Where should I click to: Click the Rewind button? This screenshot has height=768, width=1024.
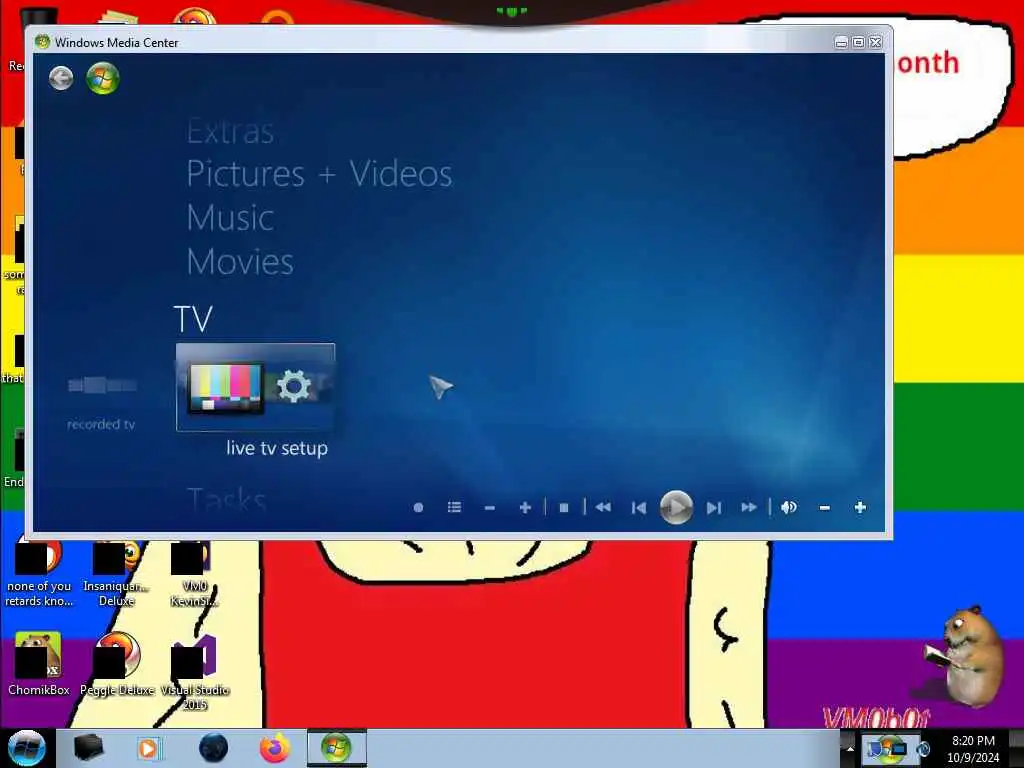[x=603, y=507]
